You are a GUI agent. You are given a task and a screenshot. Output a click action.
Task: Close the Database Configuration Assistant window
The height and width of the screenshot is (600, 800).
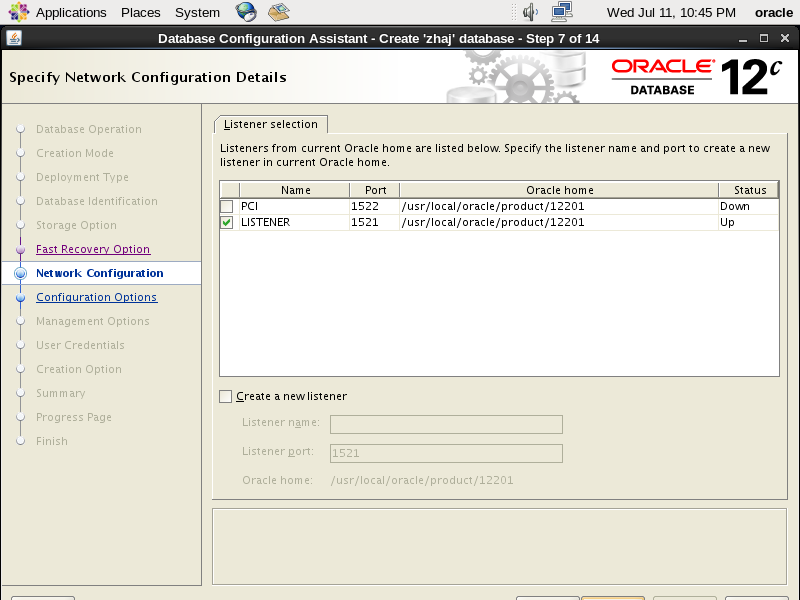785,38
